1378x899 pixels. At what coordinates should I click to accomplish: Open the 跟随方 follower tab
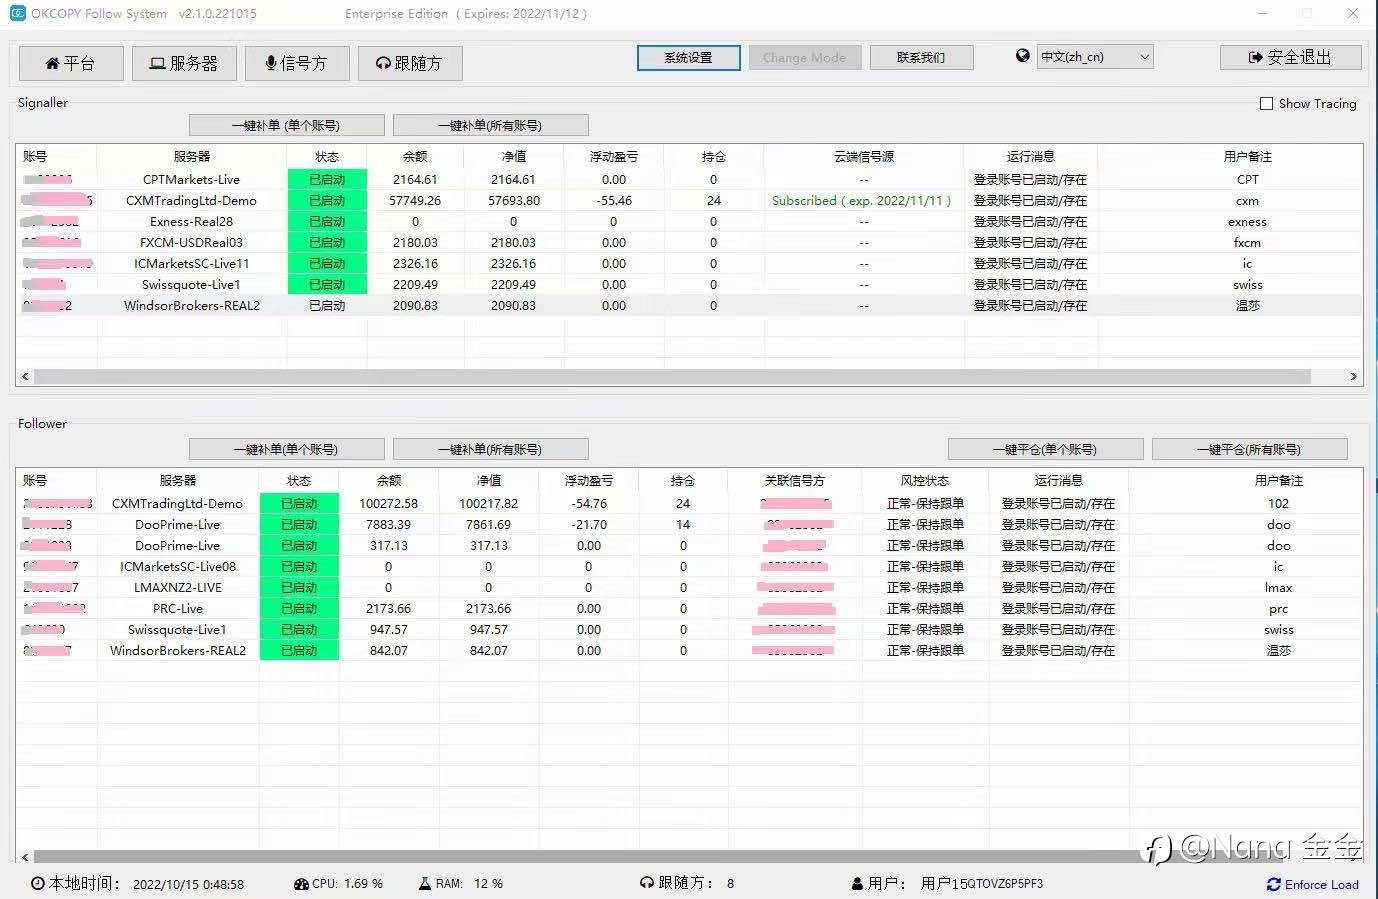coord(410,63)
